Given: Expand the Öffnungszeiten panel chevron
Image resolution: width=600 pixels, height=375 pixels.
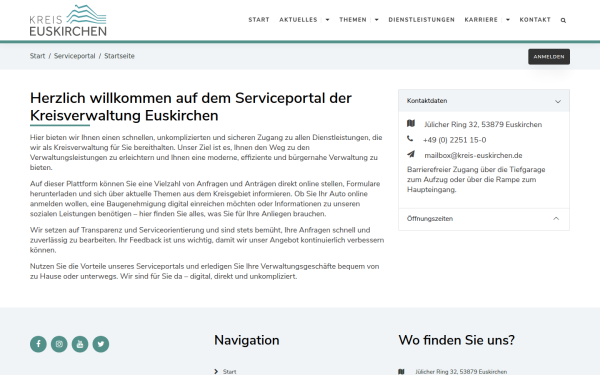Looking at the screenshot, I should pos(556,218).
